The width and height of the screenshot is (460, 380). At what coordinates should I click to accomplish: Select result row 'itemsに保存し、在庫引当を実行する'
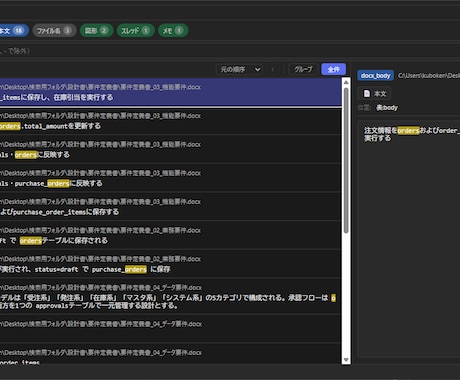click(171, 92)
